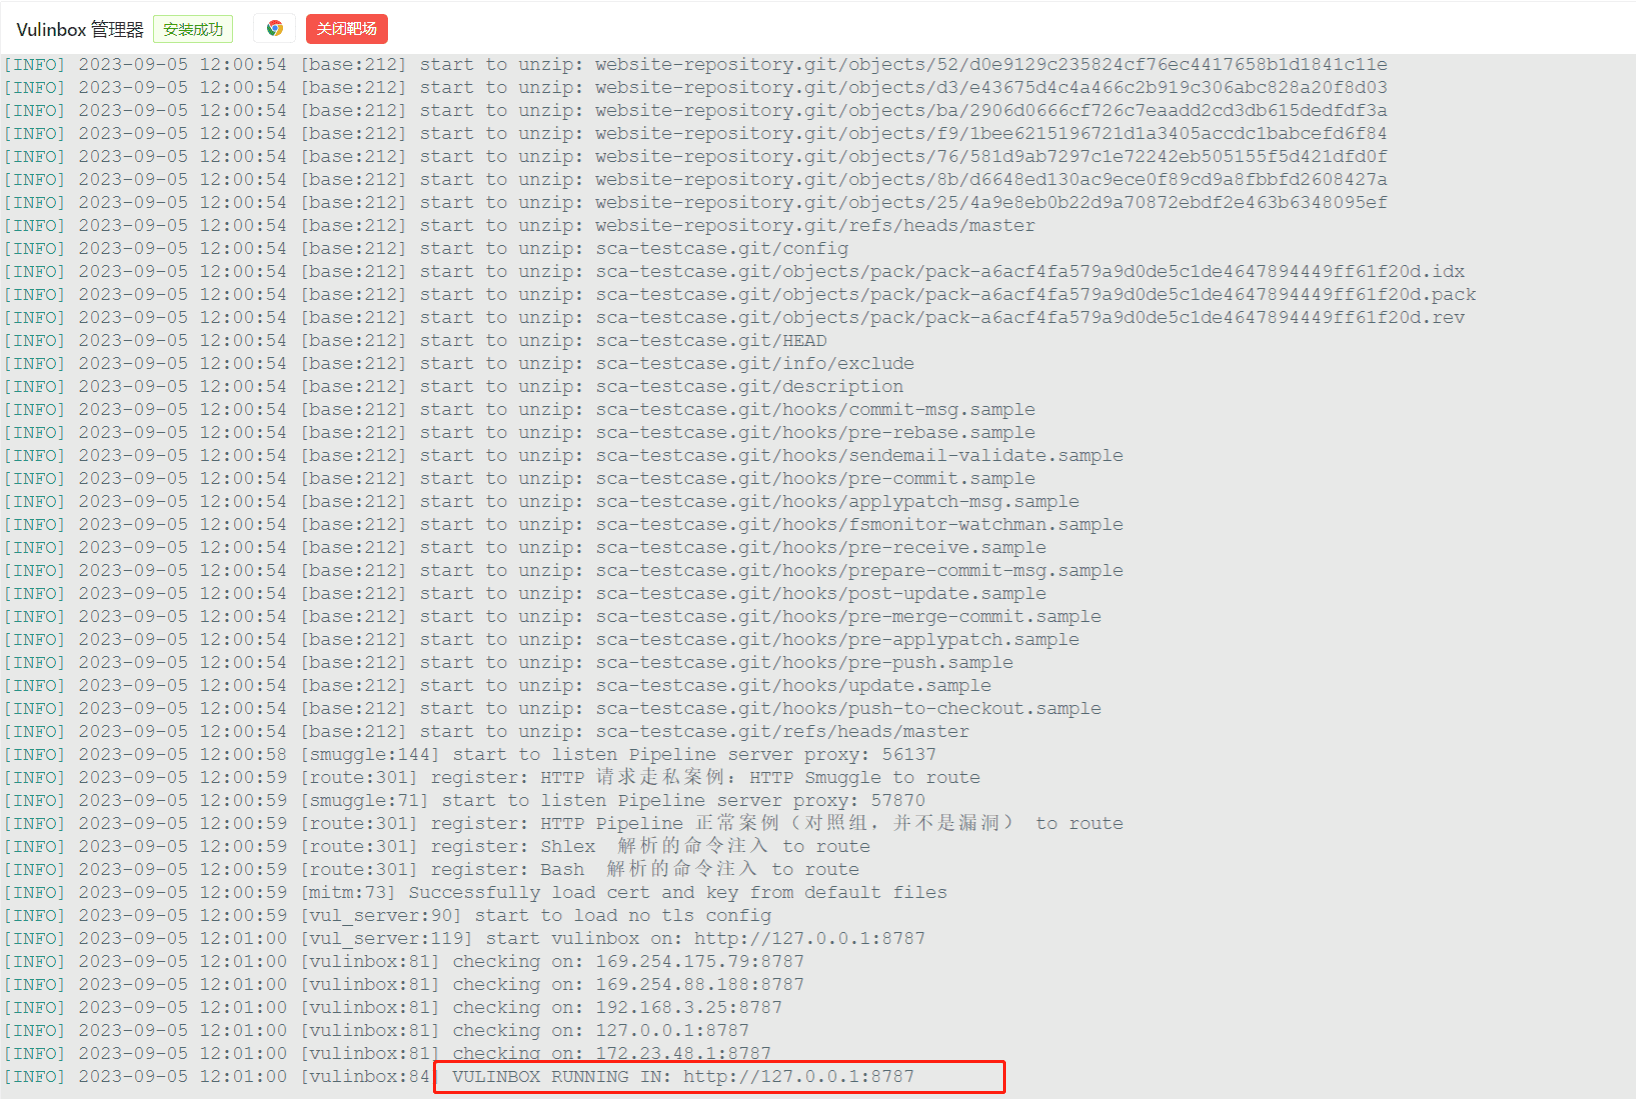Click the 'checking on: 169.254.88.188:8787' line
1636x1099 pixels.
(x=629, y=985)
